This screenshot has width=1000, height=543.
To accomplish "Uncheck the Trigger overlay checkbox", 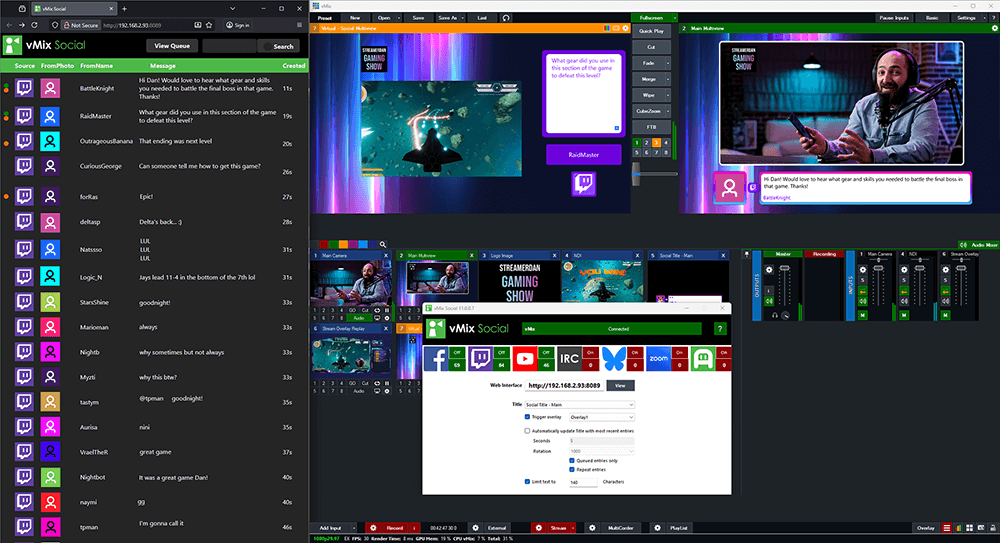I will (528, 416).
